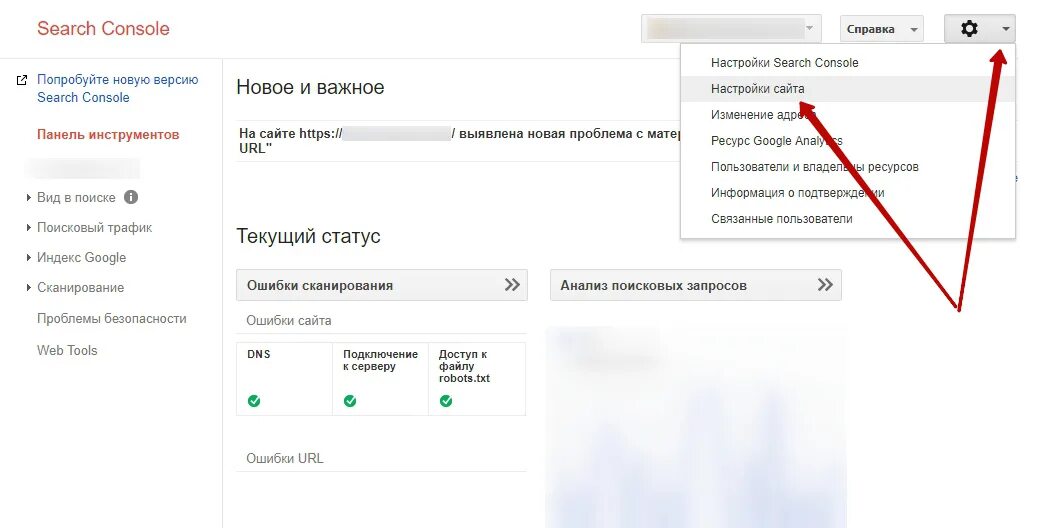The image size is (1054, 528).
Task: Click the Ошибки URL subheading
Action: 284,458
